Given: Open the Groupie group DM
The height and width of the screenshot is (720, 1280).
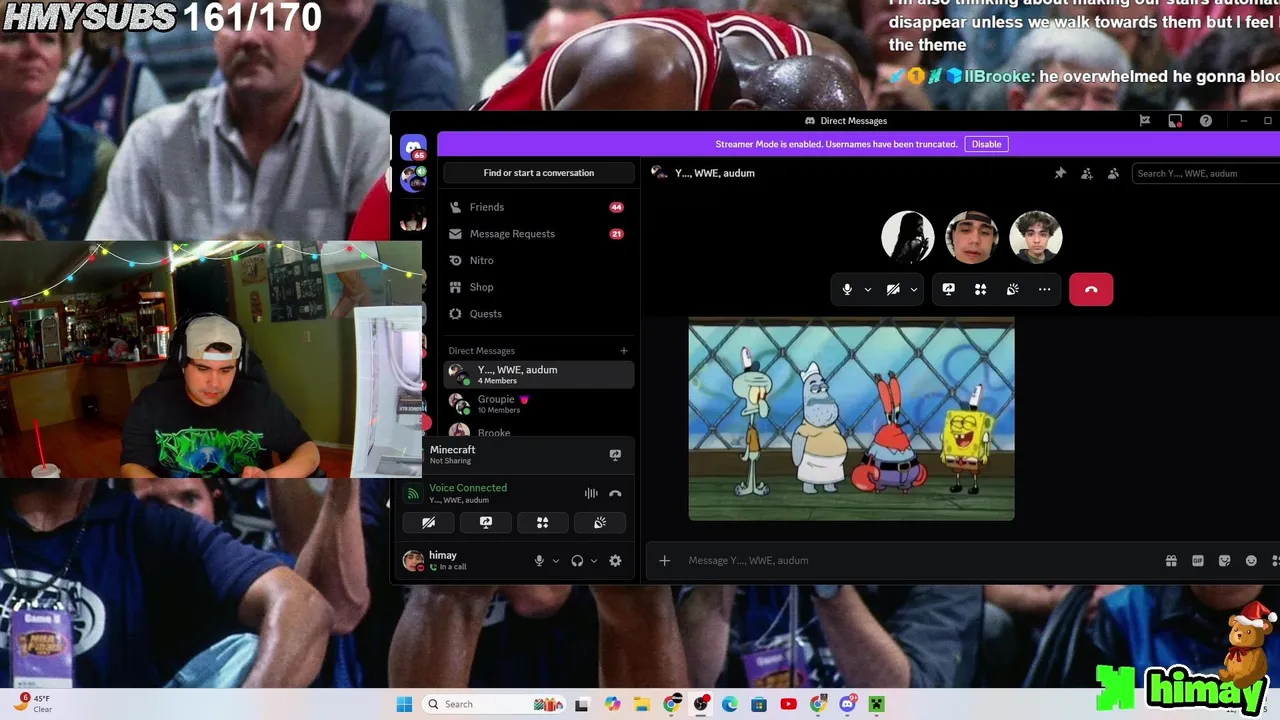Looking at the screenshot, I should [539, 403].
